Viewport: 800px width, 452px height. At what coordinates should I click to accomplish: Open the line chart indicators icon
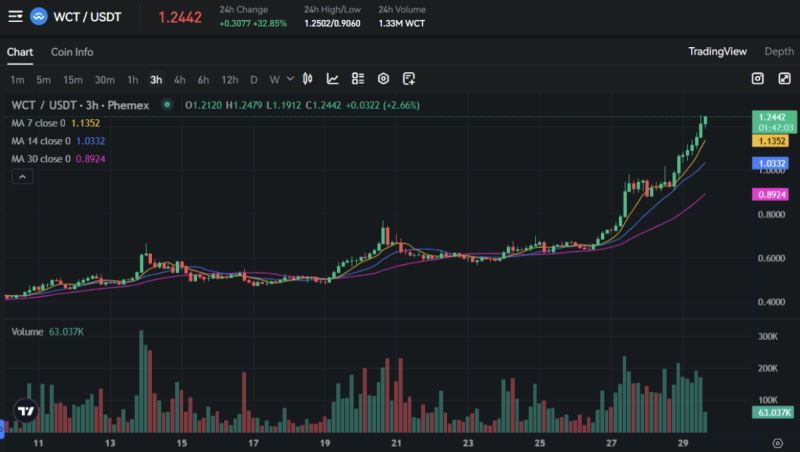pyautogui.click(x=333, y=79)
